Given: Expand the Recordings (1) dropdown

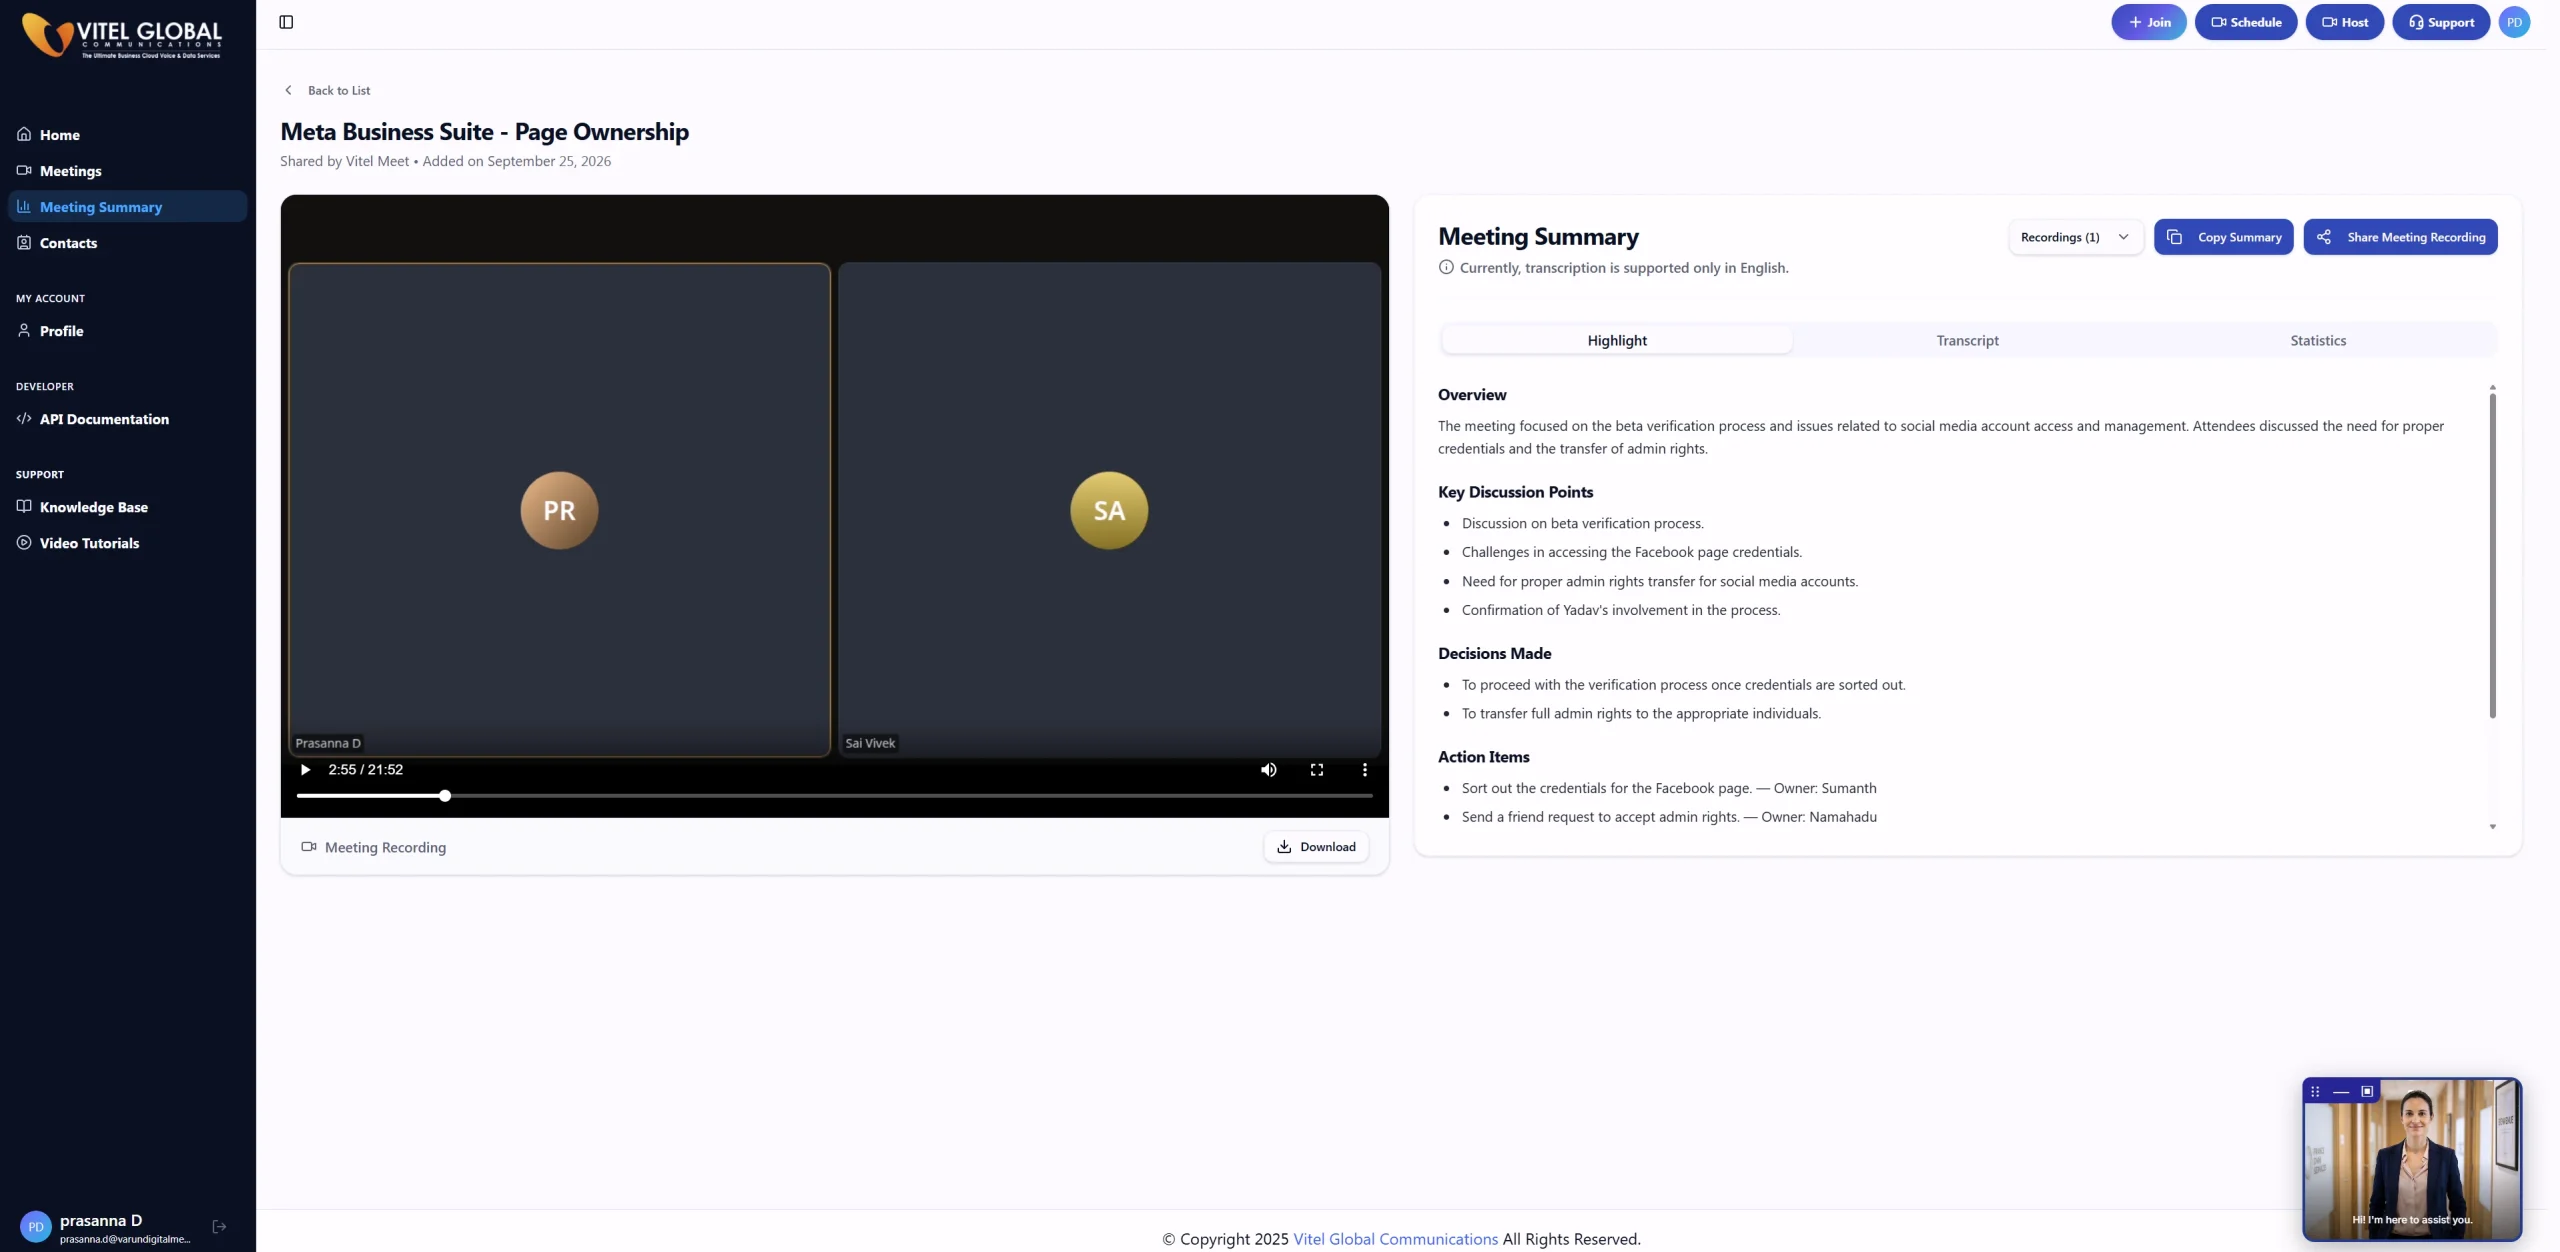Looking at the screenshot, I should tap(2075, 237).
